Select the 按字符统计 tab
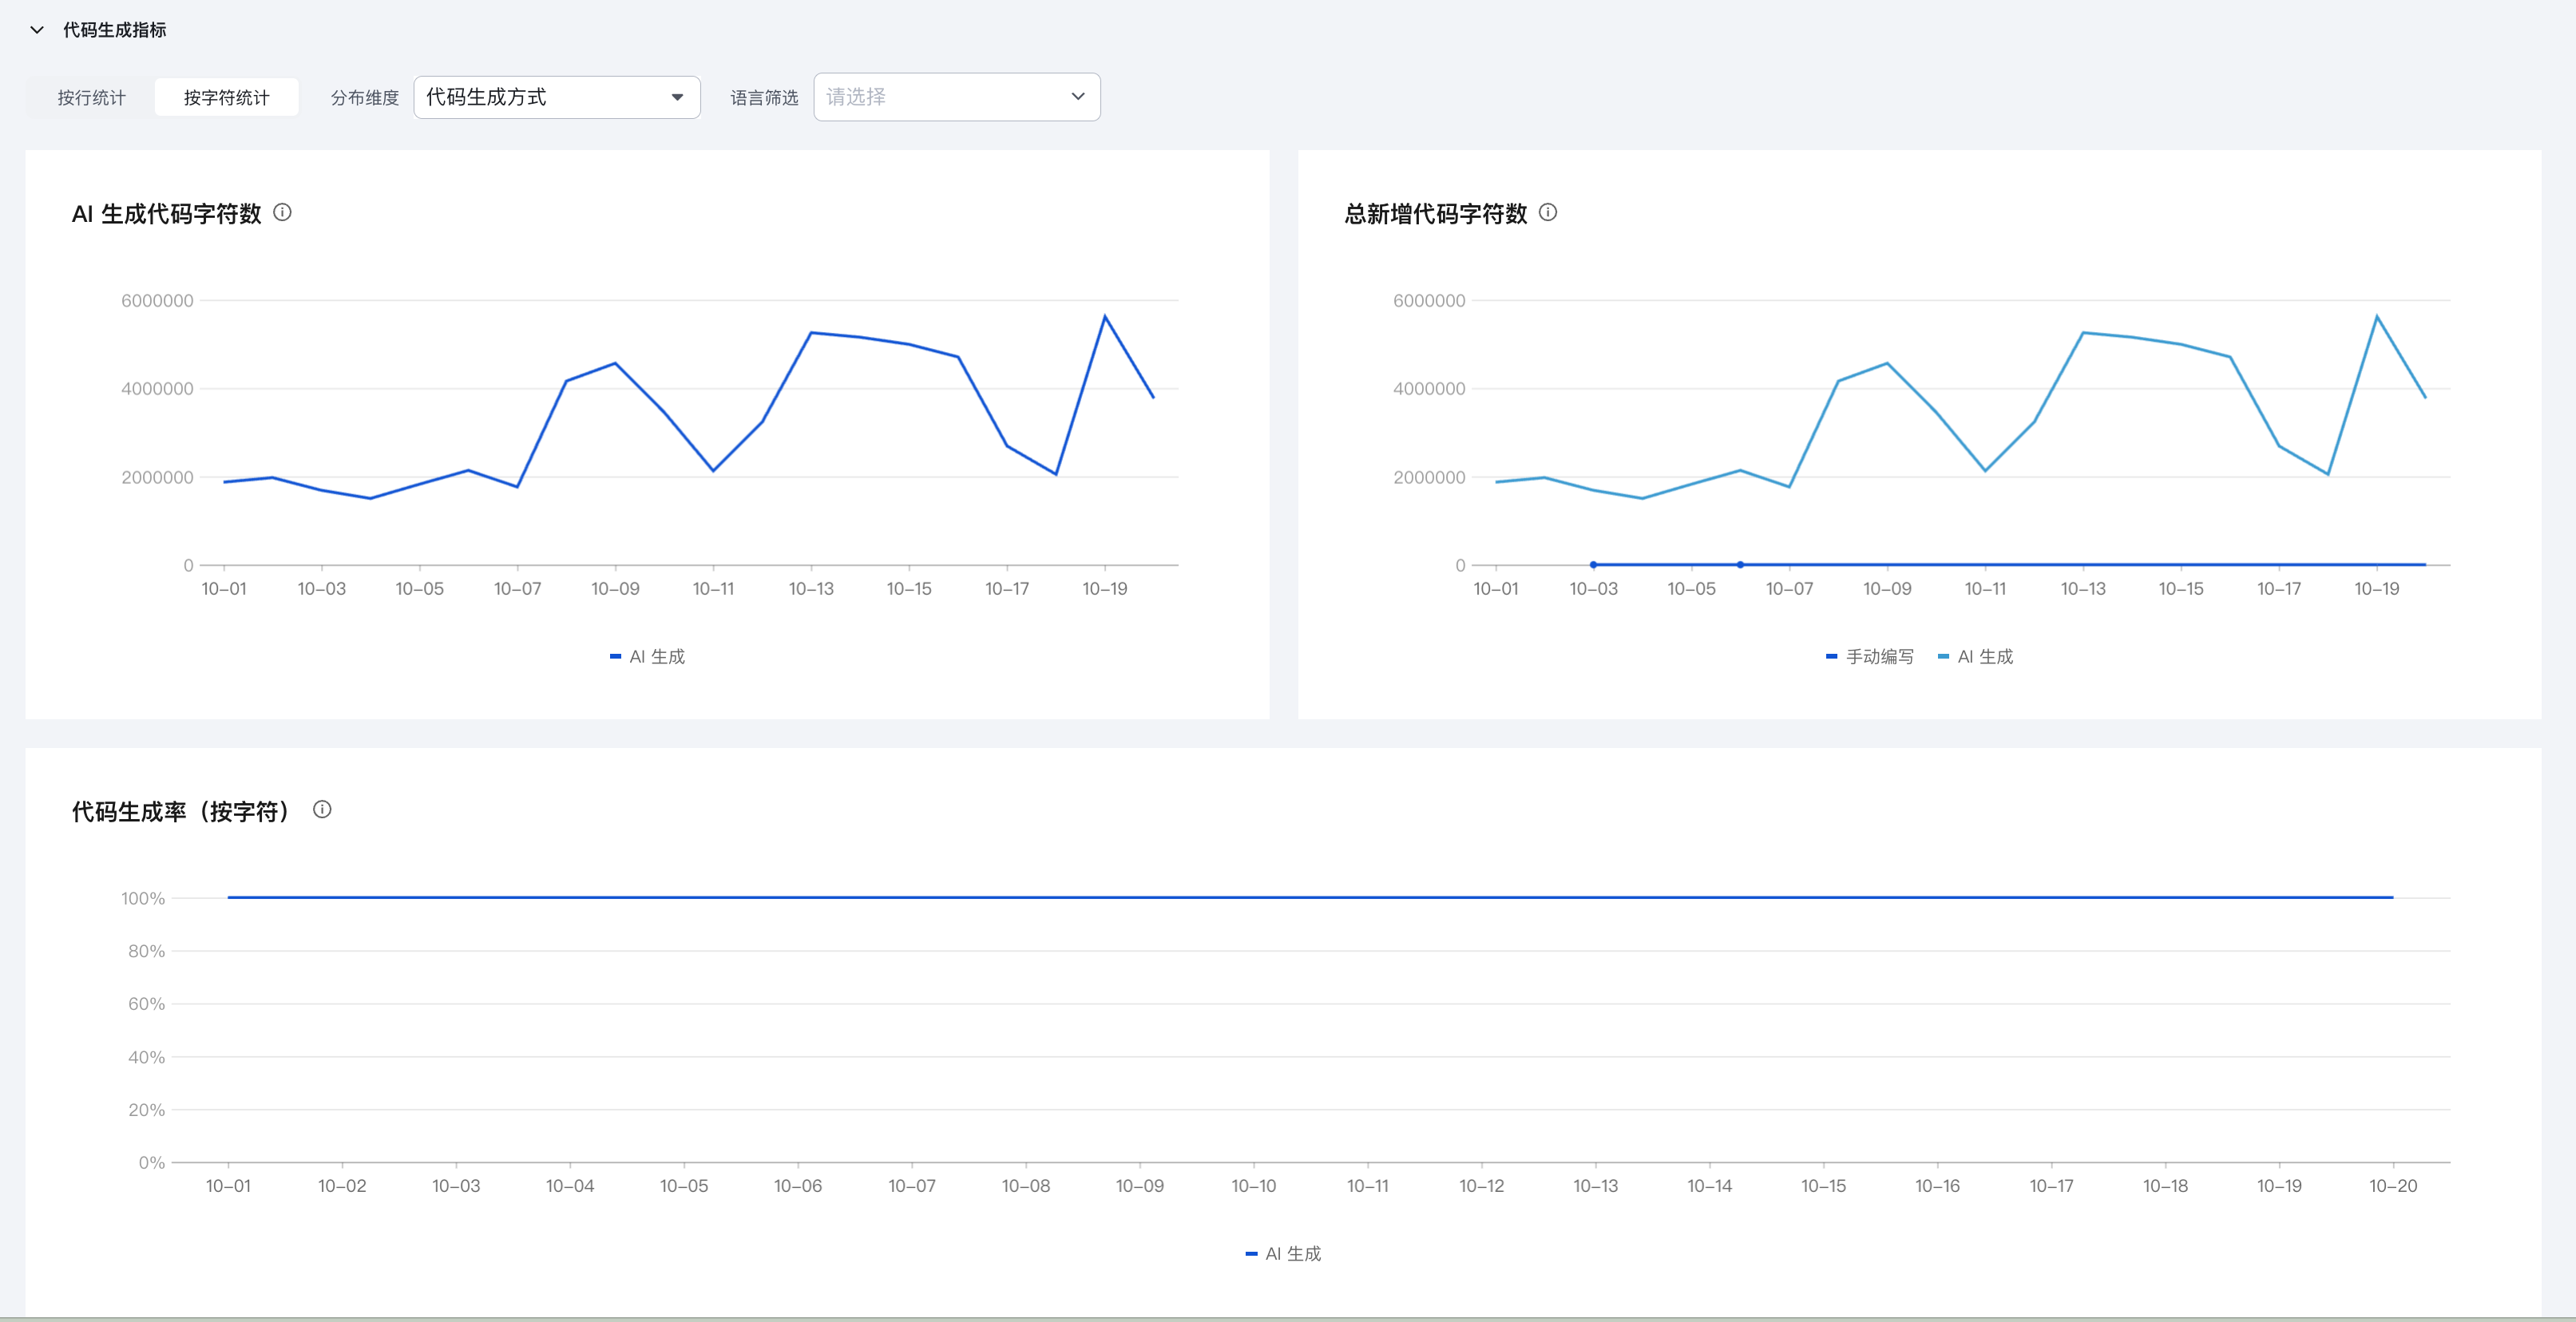 coord(226,97)
